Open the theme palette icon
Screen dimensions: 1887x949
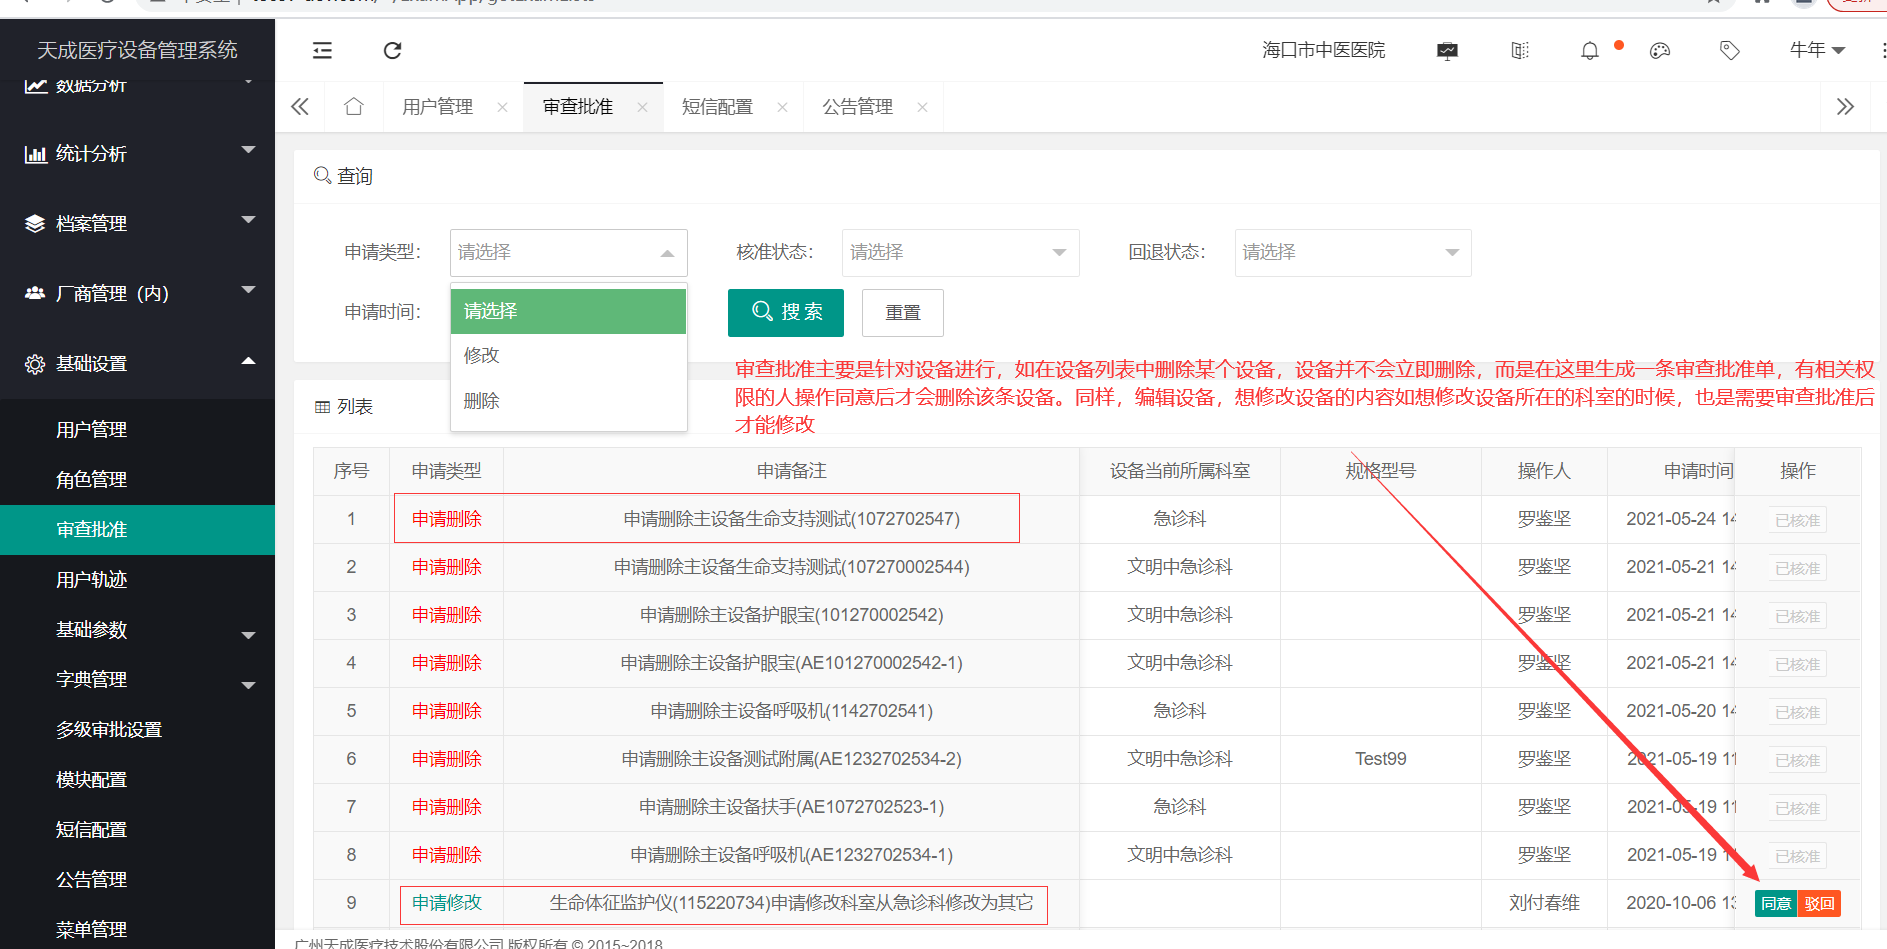tap(1660, 50)
